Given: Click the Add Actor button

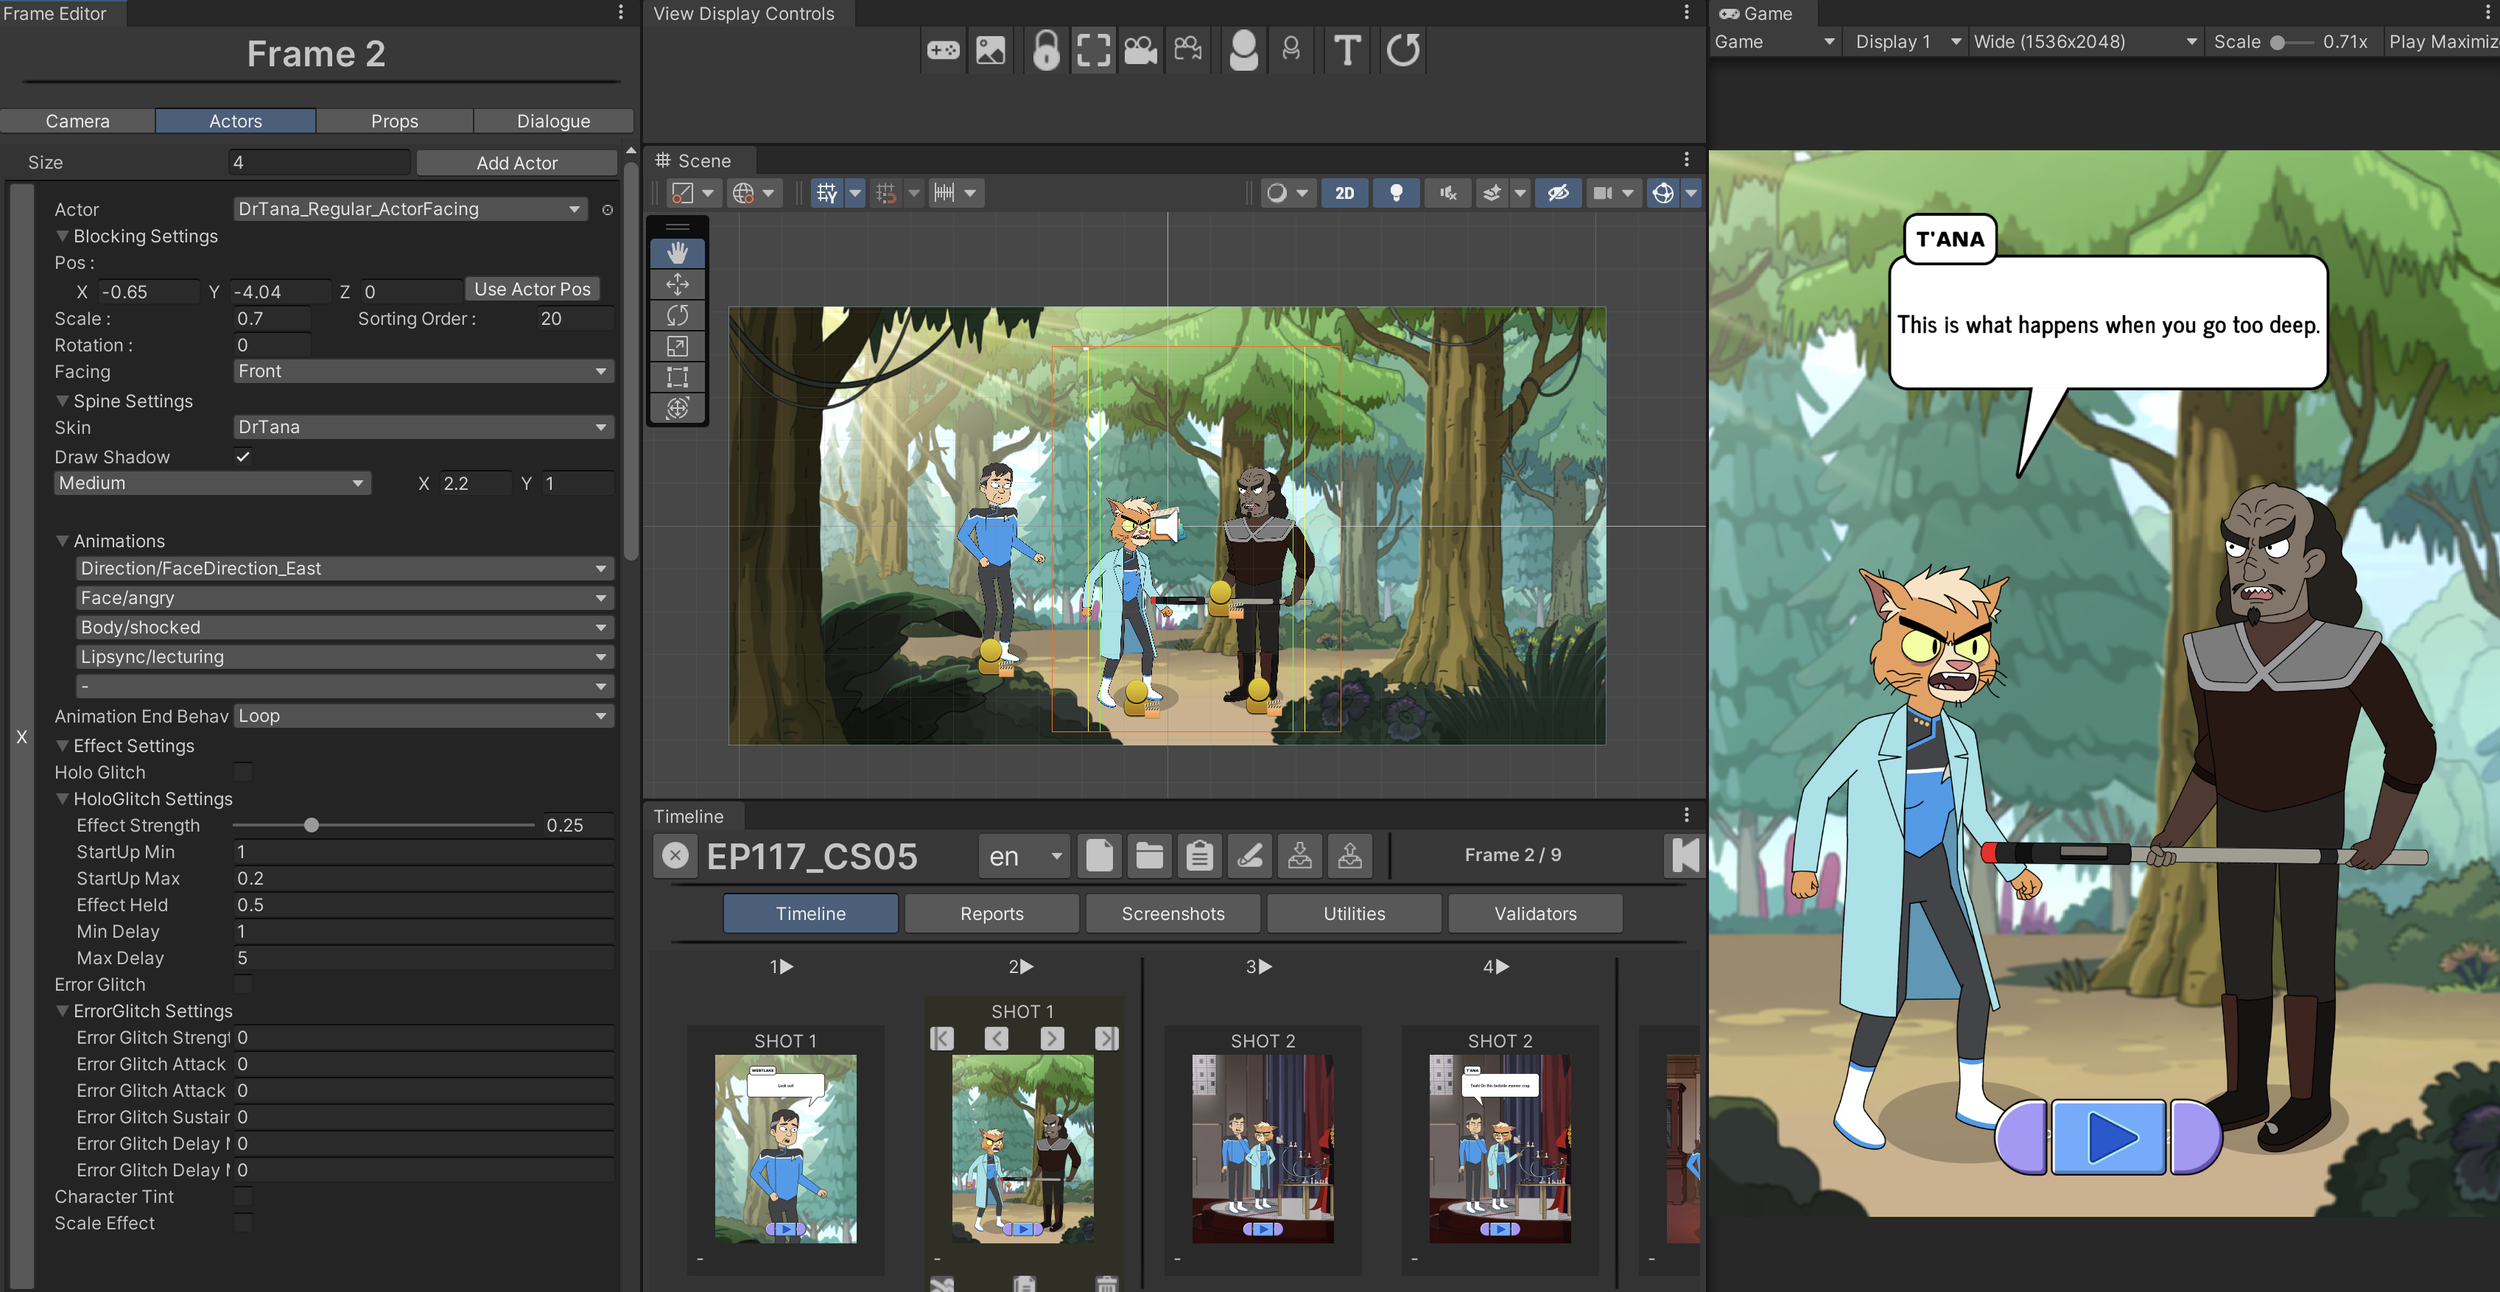Looking at the screenshot, I should pyautogui.click(x=516, y=163).
